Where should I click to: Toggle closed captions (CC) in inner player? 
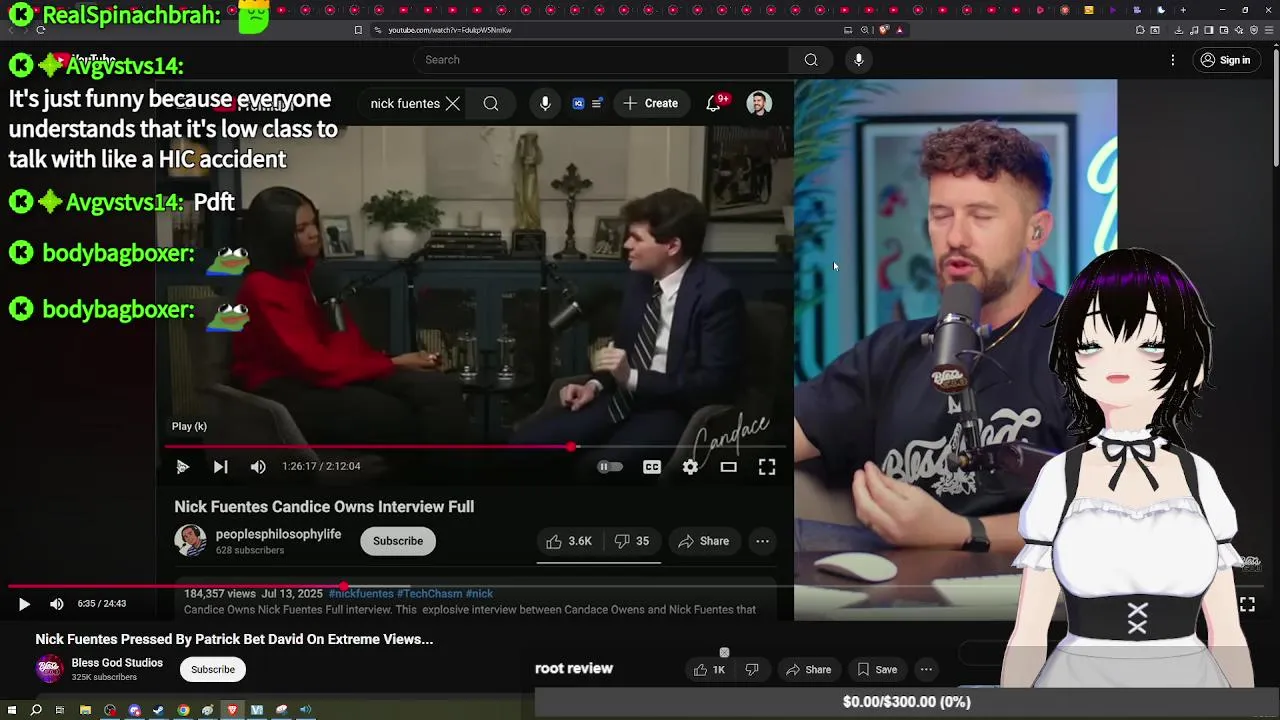point(652,467)
